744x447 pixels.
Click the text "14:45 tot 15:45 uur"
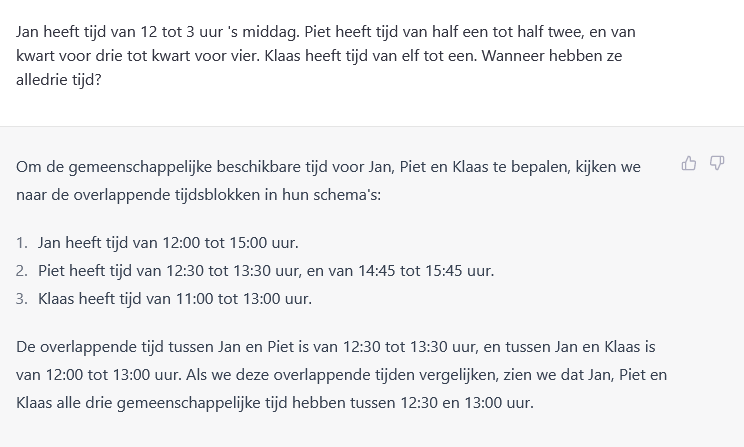click(x=425, y=270)
